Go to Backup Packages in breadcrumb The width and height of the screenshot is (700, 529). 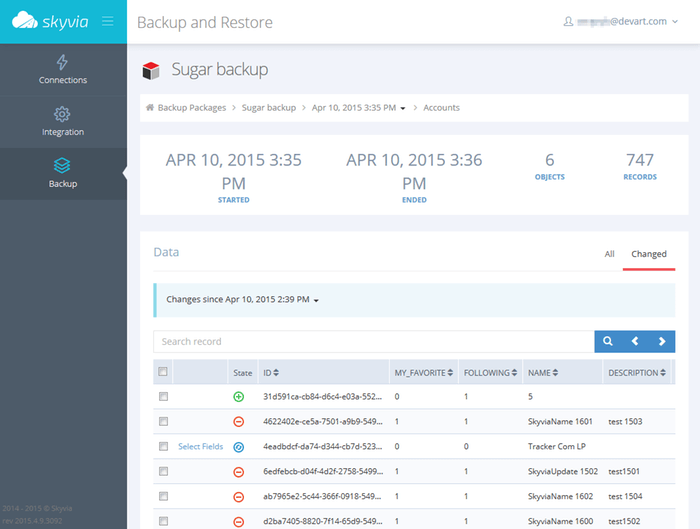(194, 107)
